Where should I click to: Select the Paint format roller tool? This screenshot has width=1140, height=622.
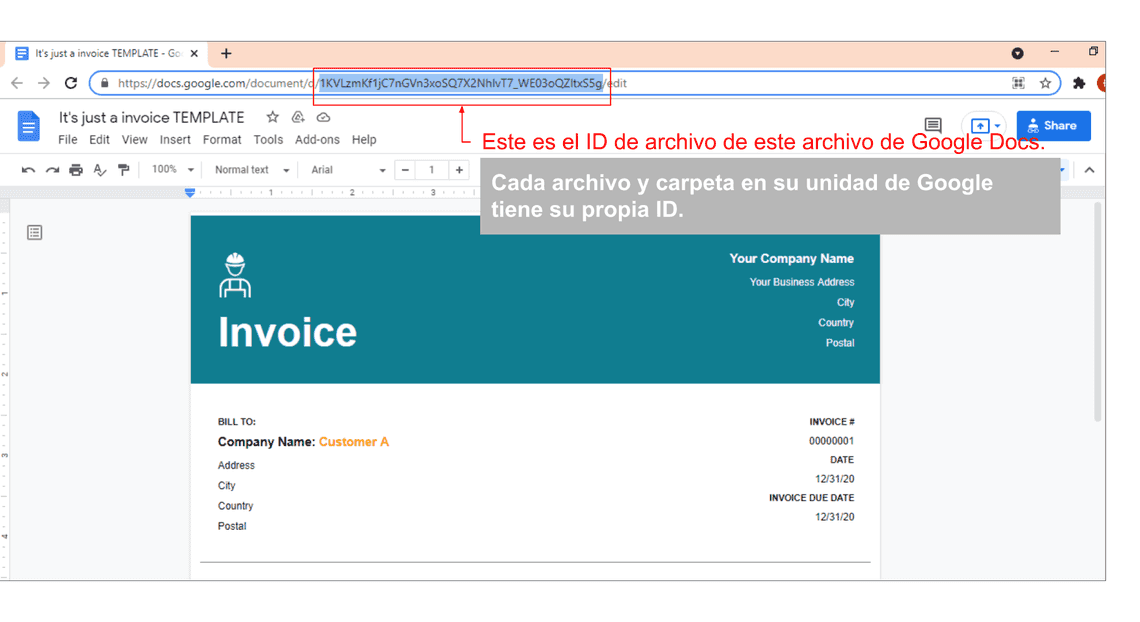(124, 170)
